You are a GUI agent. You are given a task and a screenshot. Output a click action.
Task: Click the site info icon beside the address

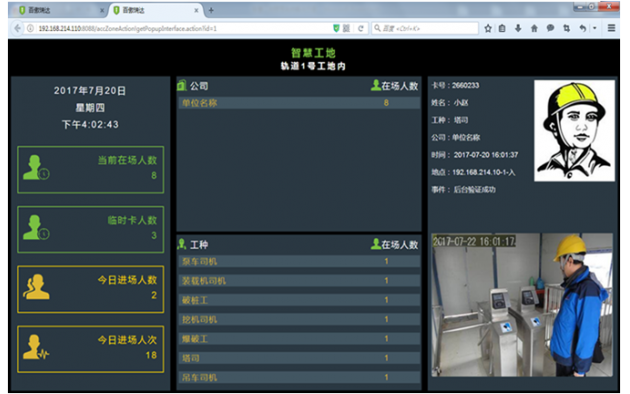click(x=30, y=29)
